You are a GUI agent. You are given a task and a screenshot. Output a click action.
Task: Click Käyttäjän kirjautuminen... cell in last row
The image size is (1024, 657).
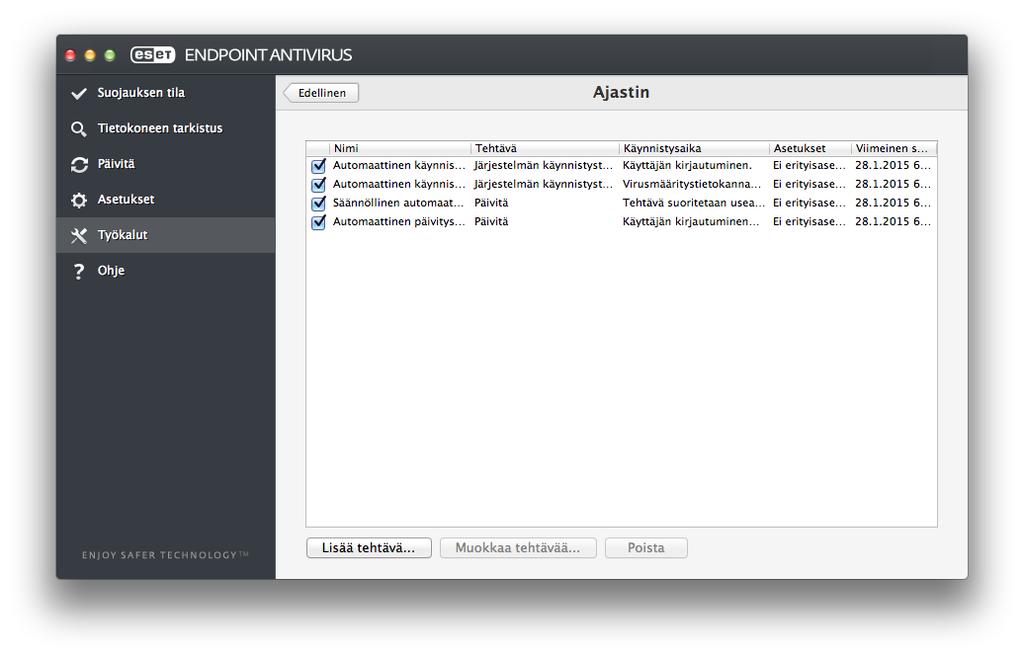tap(691, 222)
